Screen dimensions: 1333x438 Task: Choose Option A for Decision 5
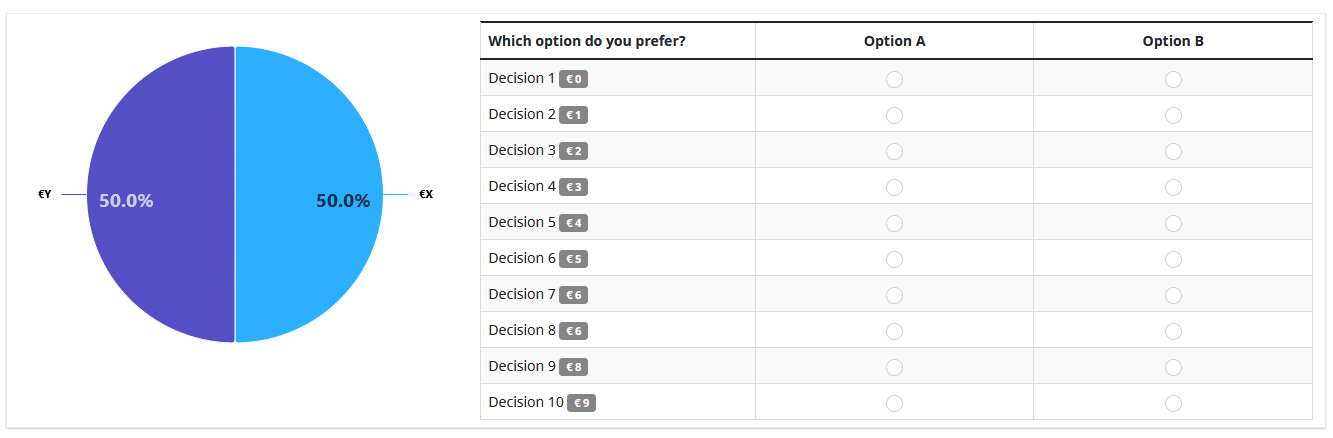coord(894,223)
